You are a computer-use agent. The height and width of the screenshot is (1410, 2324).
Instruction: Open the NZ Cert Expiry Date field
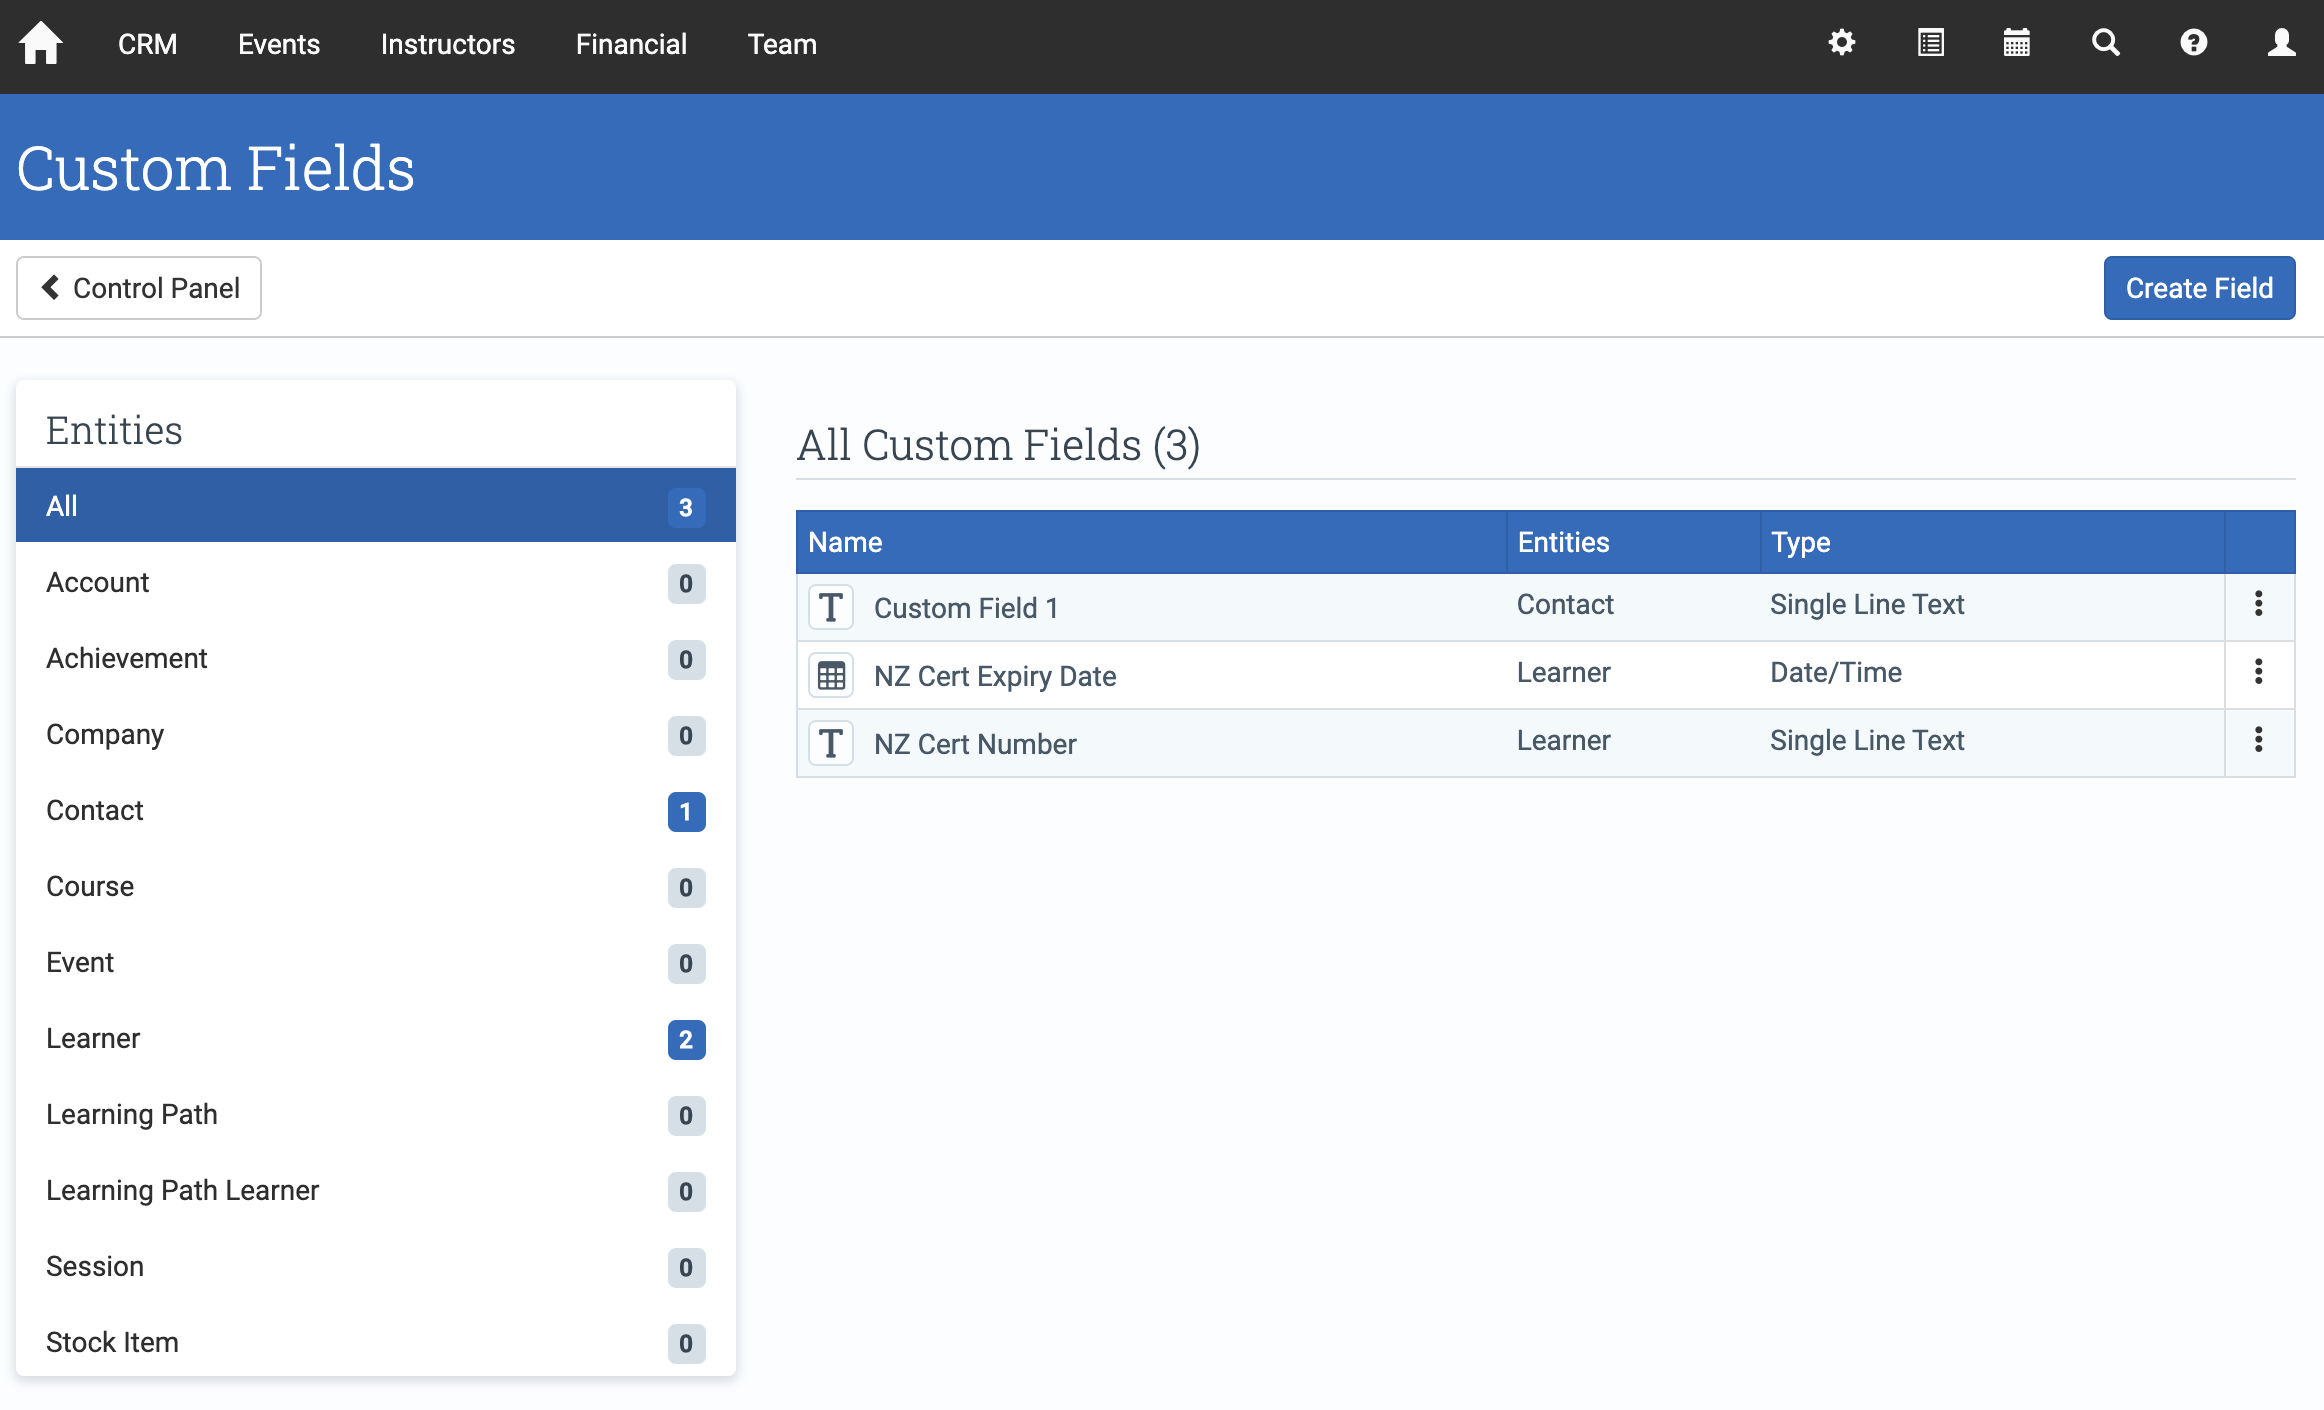pos(995,676)
